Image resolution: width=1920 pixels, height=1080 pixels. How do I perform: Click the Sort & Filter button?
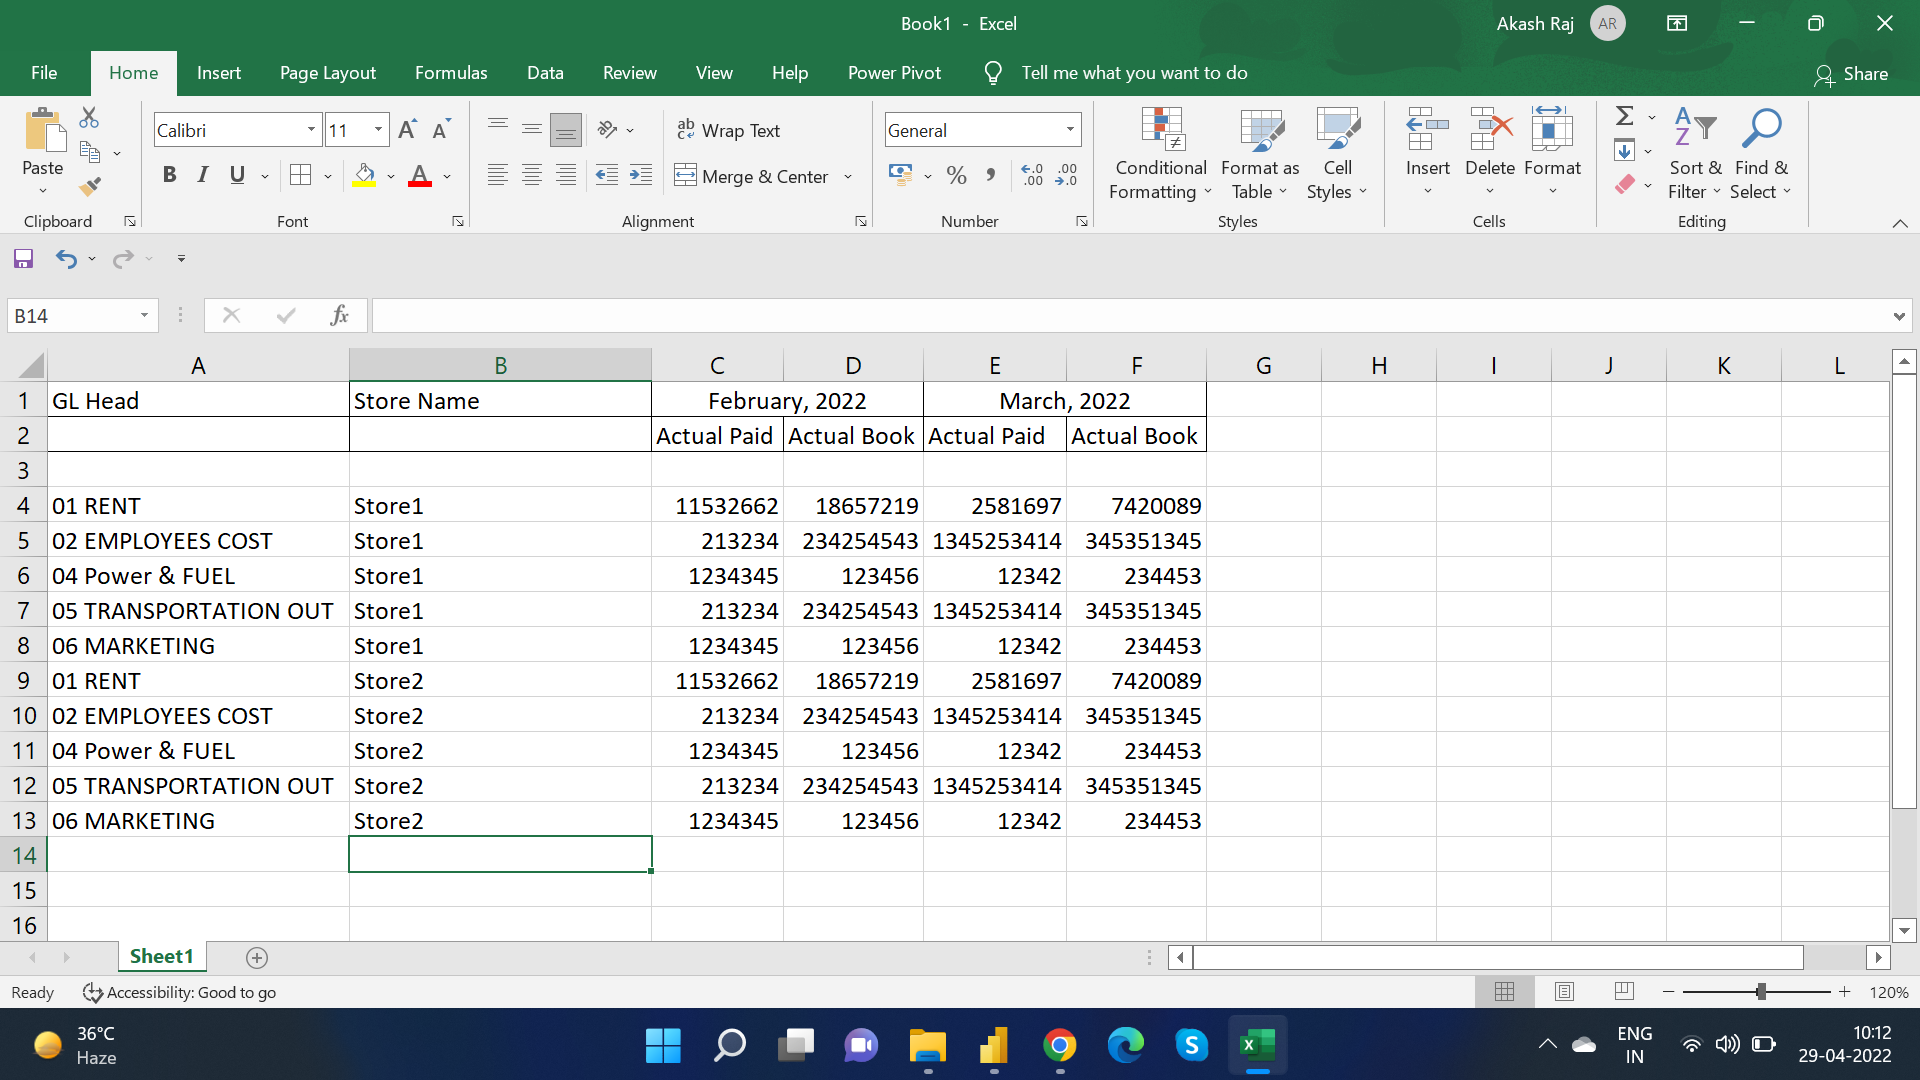[1695, 154]
